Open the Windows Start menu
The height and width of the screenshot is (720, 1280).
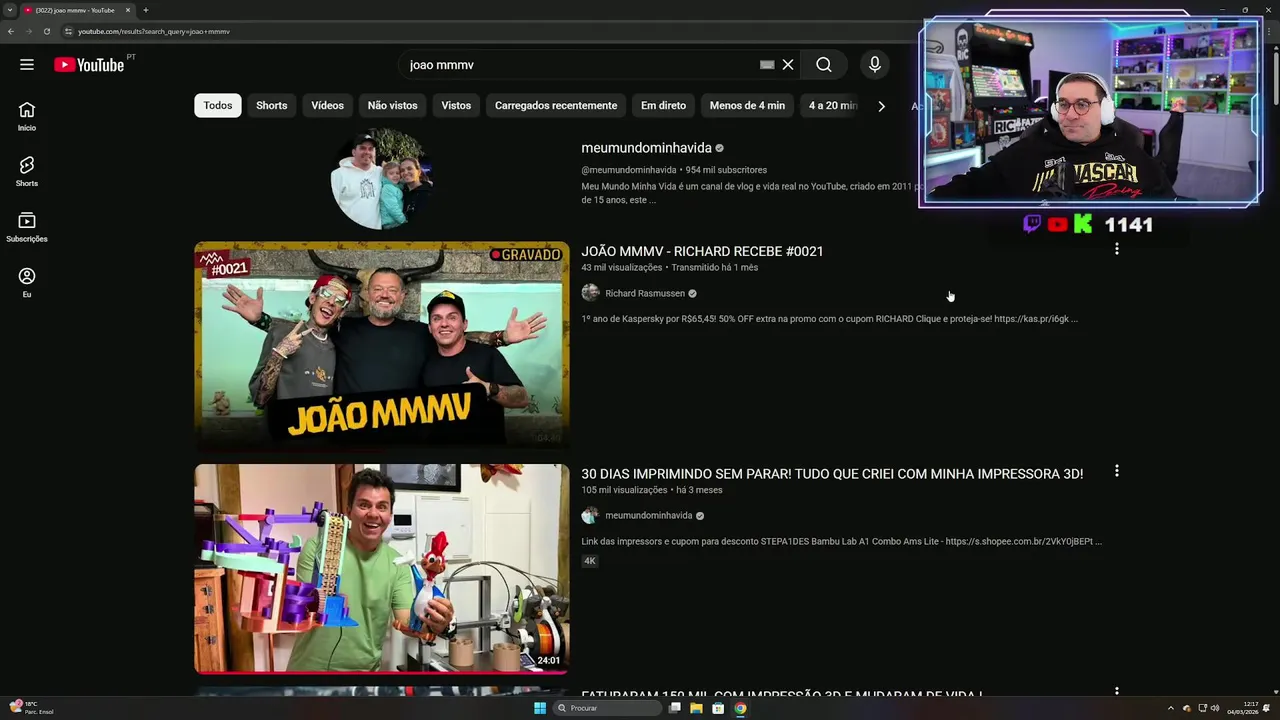540,708
